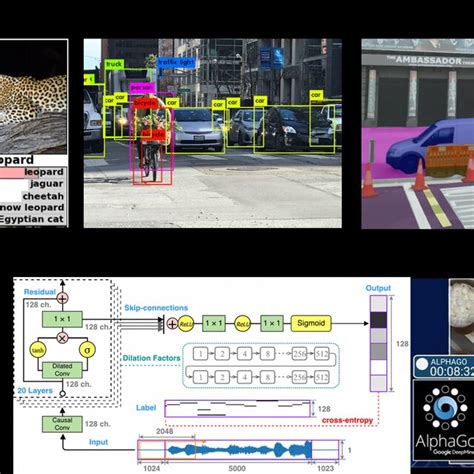The width and height of the screenshot is (474, 474).
Task: Click the green "truck" detection label
Action: tap(114, 64)
